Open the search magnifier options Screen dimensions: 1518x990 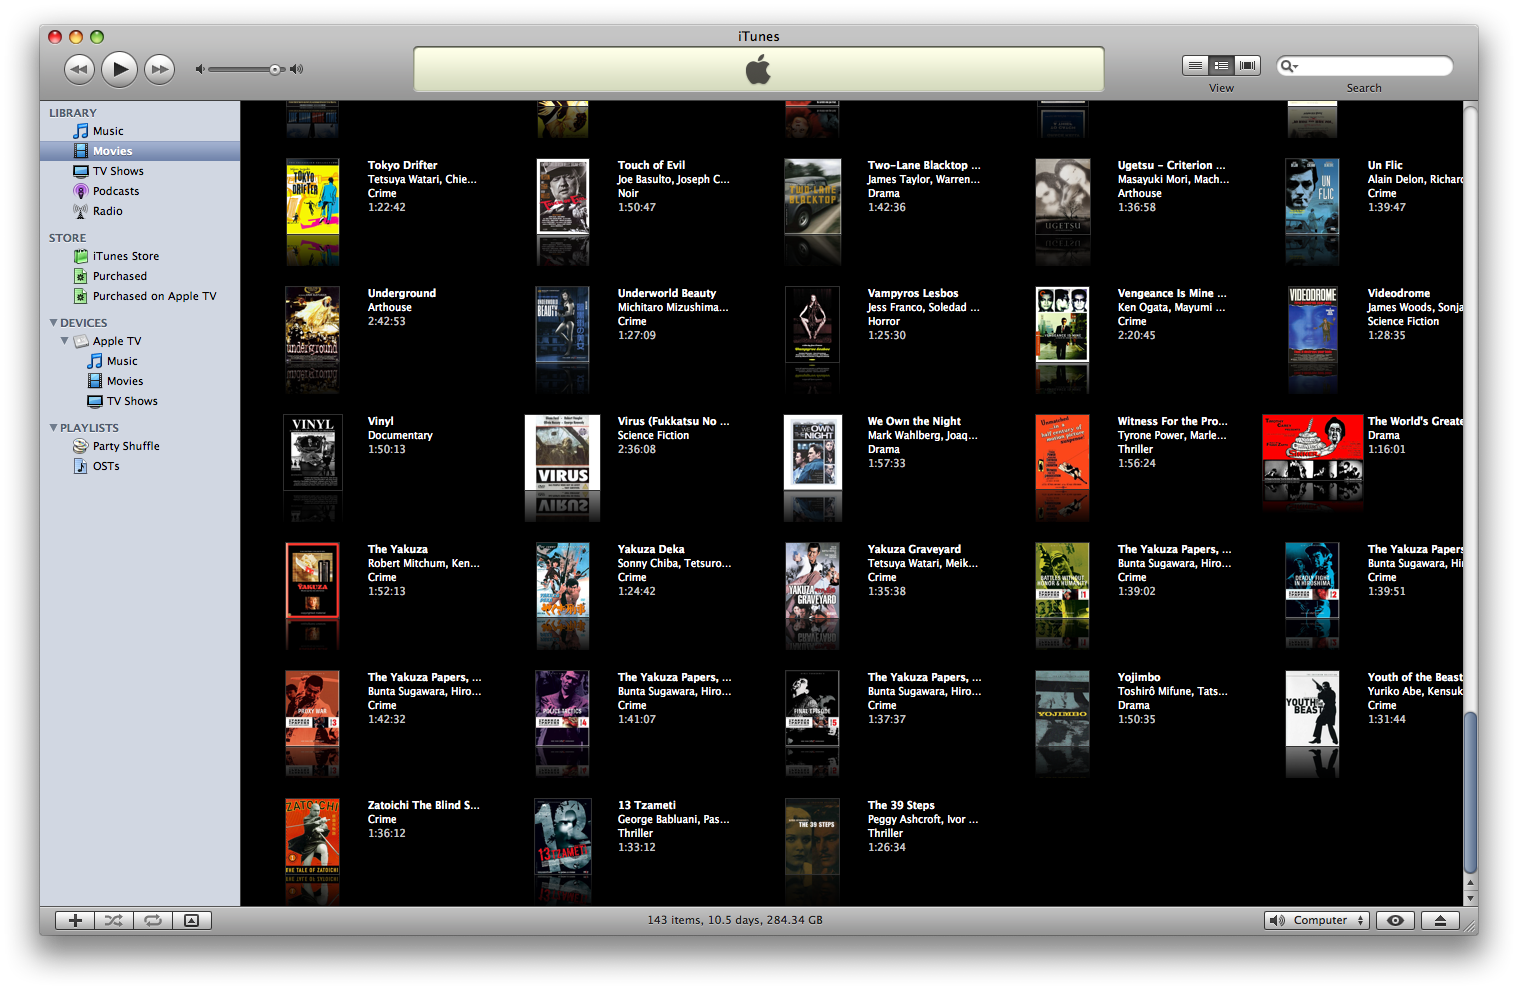[1289, 66]
